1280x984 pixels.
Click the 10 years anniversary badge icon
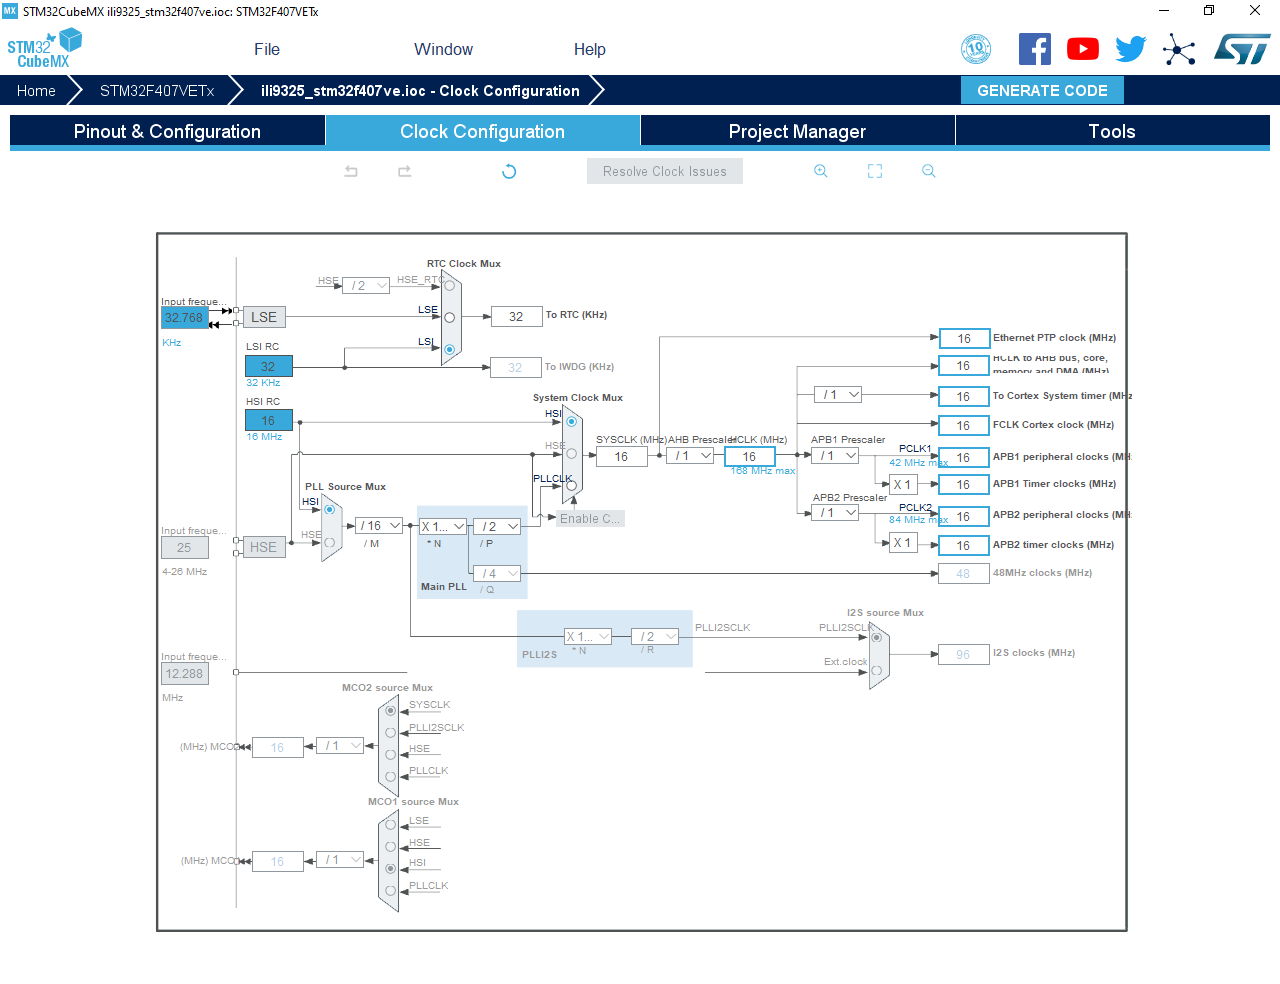click(976, 49)
